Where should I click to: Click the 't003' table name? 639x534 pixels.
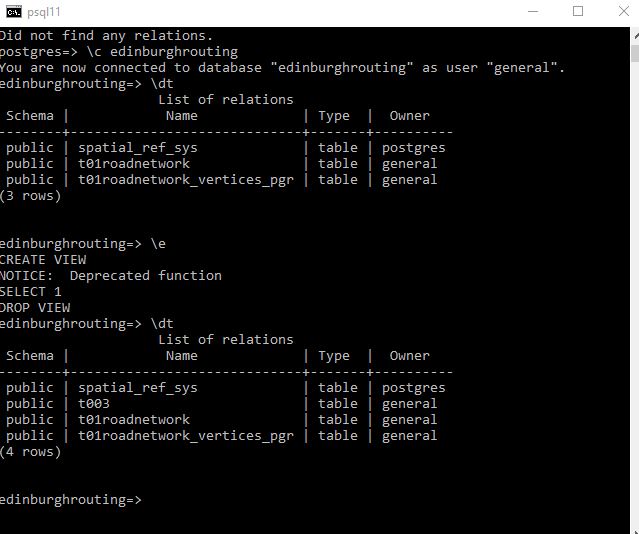click(x=94, y=404)
